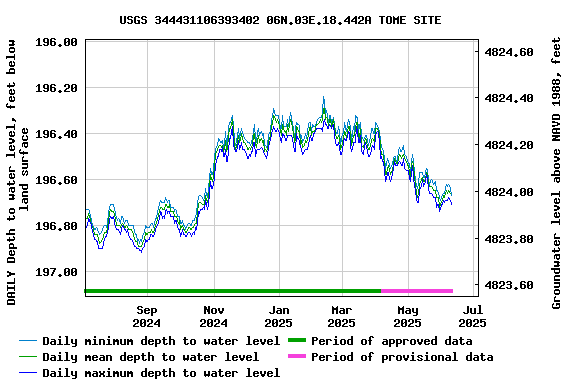Click the green daily mean legend line

point(28,356)
